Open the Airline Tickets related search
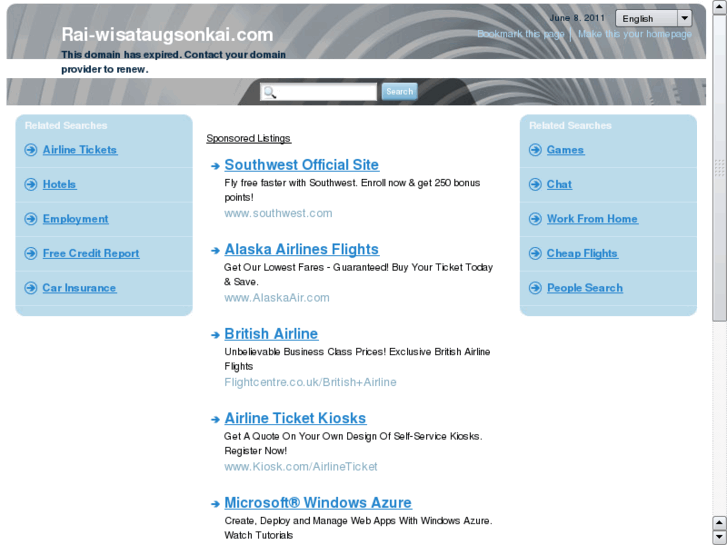The width and height of the screenshot is (727, 545). [80, 150]
